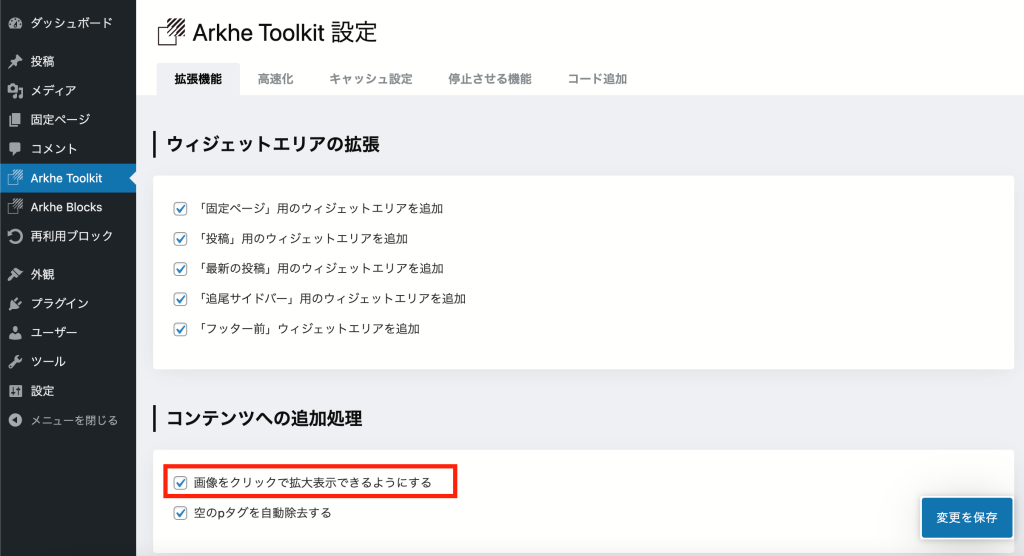Uncheck 空のpタグを自動除去する

(180, 513)
